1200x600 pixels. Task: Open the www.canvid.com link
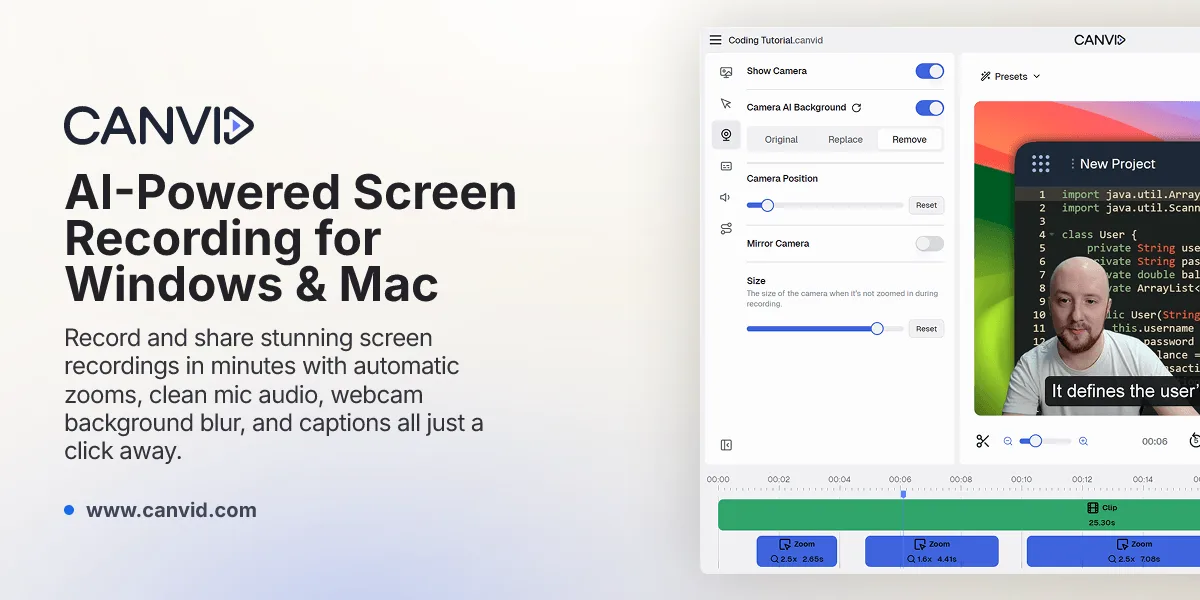[171, 511]
